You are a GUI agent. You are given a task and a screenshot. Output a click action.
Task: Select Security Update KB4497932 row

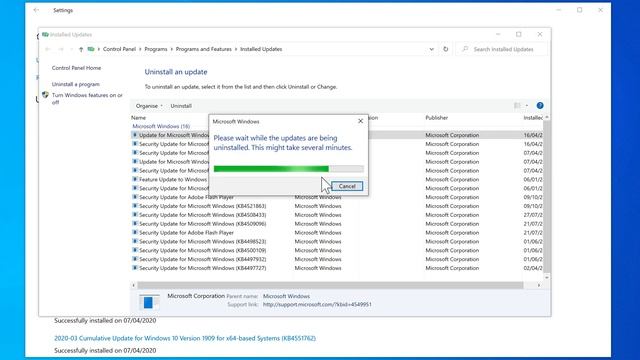point(337,259)
